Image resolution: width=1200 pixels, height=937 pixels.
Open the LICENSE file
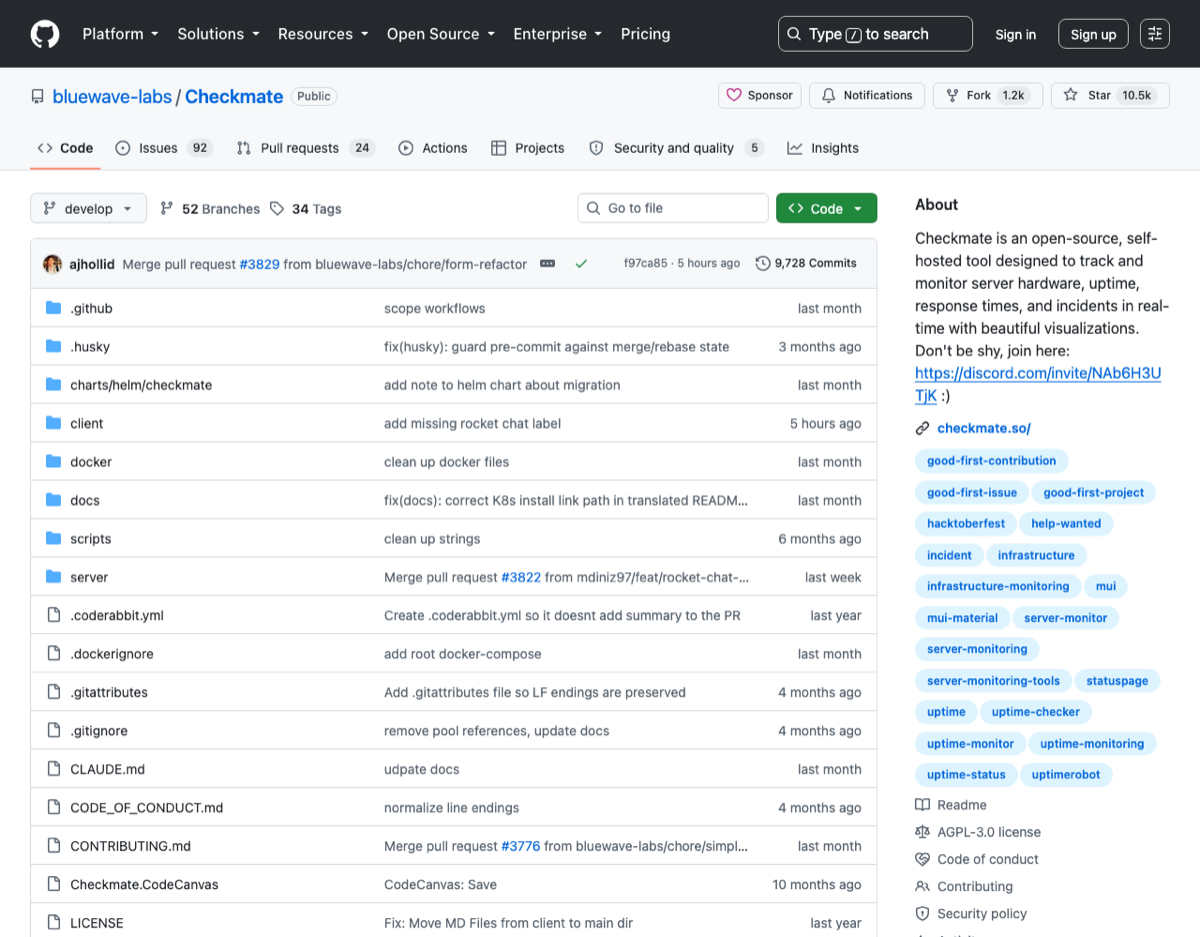(97, 923)
